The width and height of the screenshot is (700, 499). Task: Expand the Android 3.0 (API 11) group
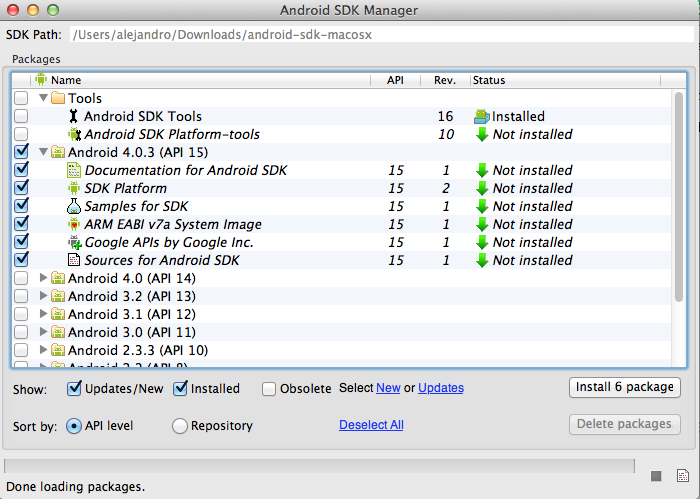pos(43,332)
